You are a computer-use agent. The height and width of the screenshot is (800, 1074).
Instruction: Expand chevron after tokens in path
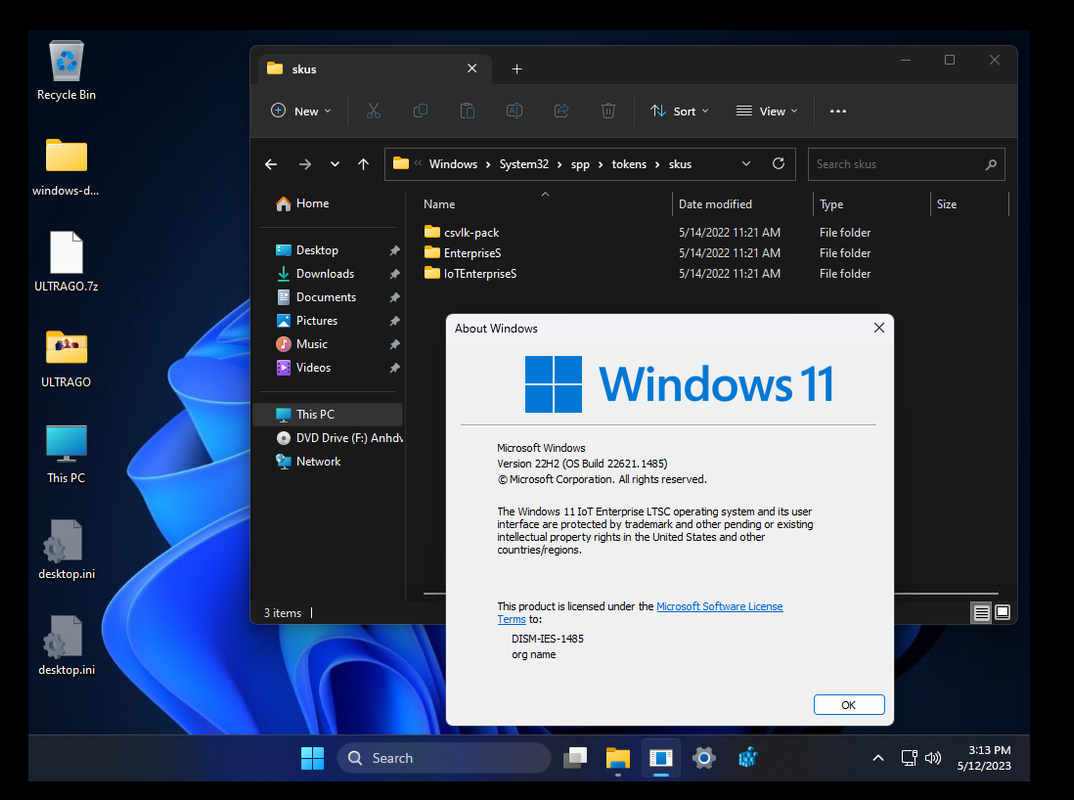click(658, 164)
